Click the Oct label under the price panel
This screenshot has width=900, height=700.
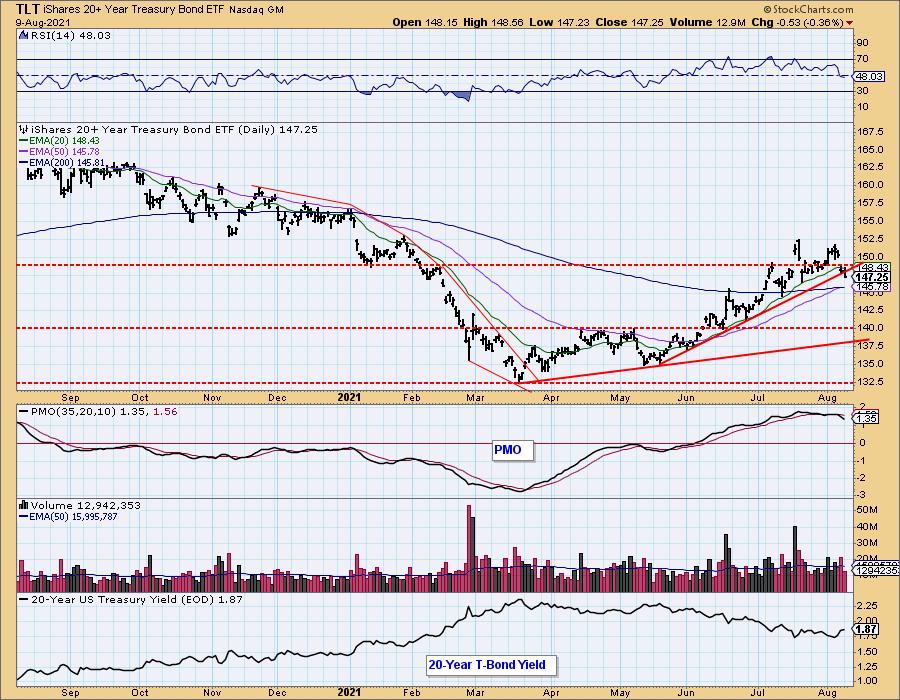click(x=139, y=397)
